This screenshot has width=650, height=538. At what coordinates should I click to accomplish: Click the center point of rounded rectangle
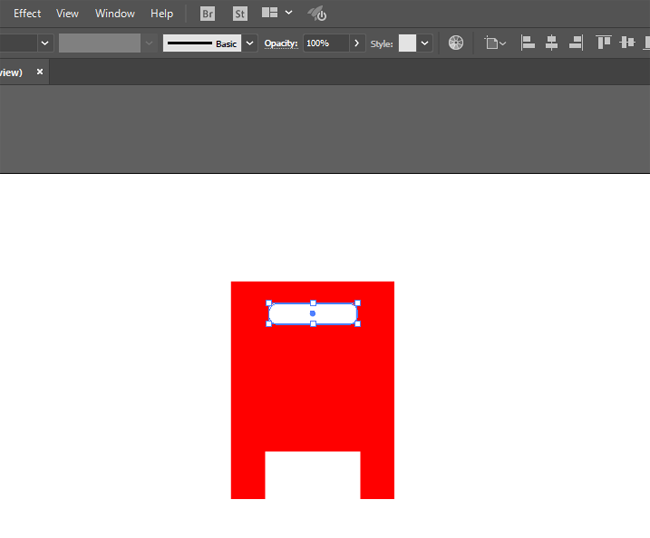tap(313, 314)
